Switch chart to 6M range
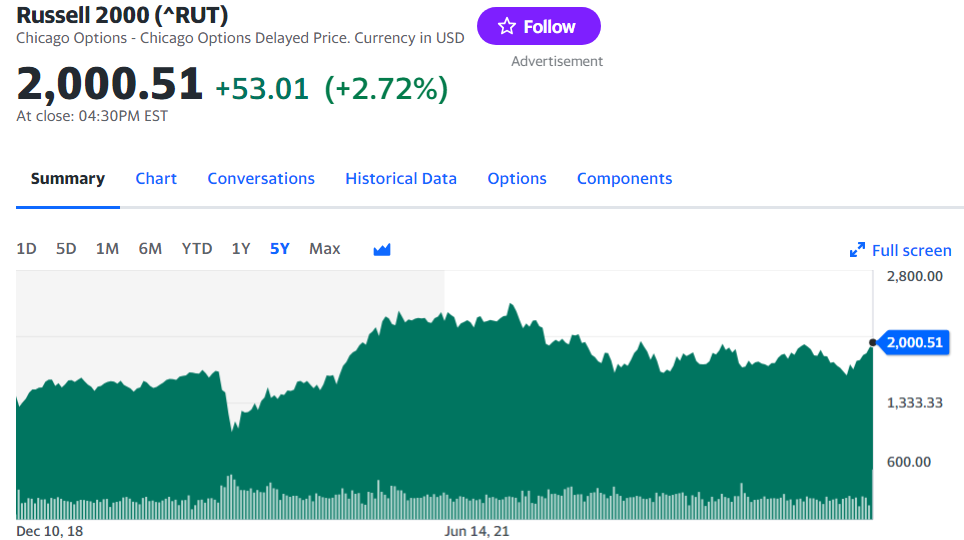964x540 pixels. click(x=150, y=248)
